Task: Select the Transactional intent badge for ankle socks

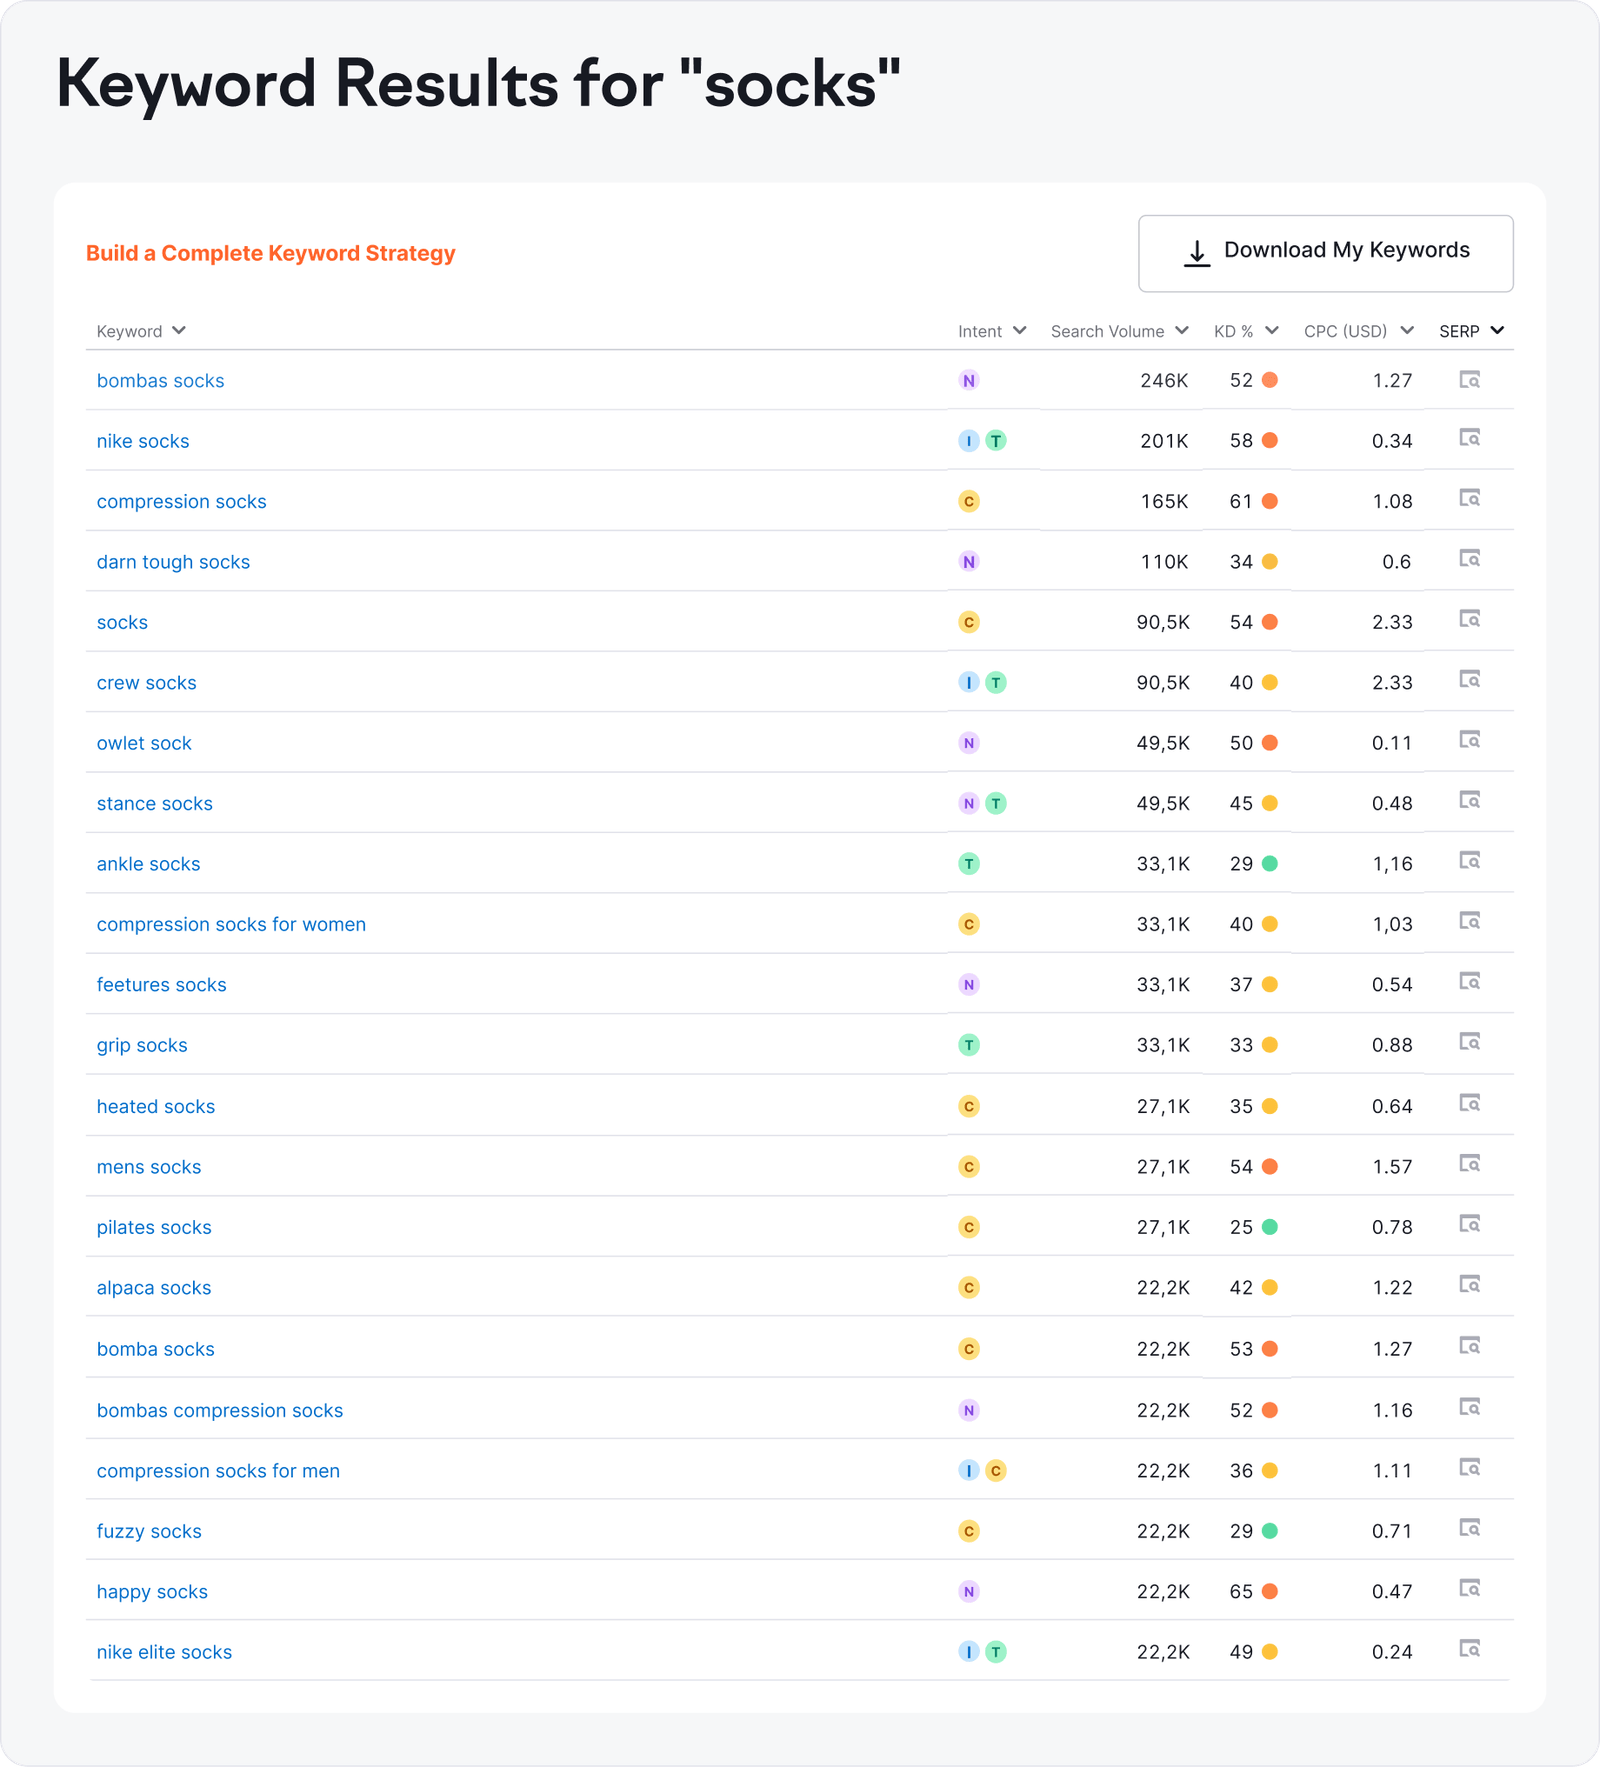Action: pos(967,862)
